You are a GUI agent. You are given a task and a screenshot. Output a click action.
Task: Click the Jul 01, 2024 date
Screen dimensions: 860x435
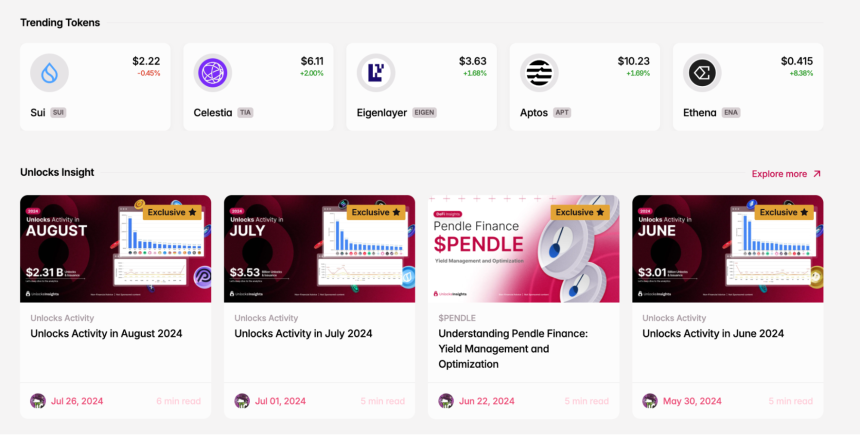coord(280,402)
